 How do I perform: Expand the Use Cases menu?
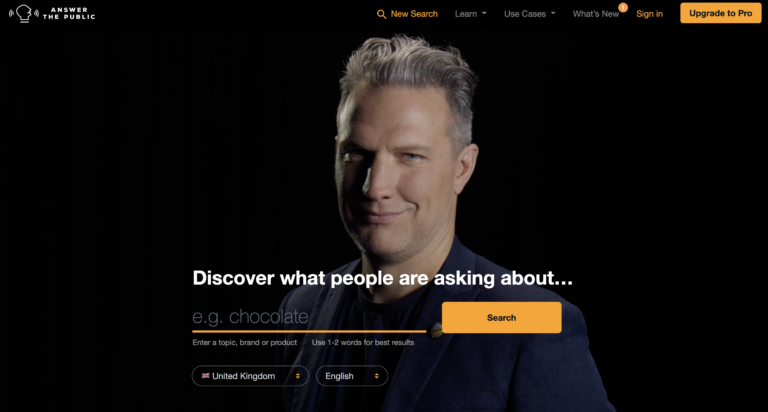530,14
